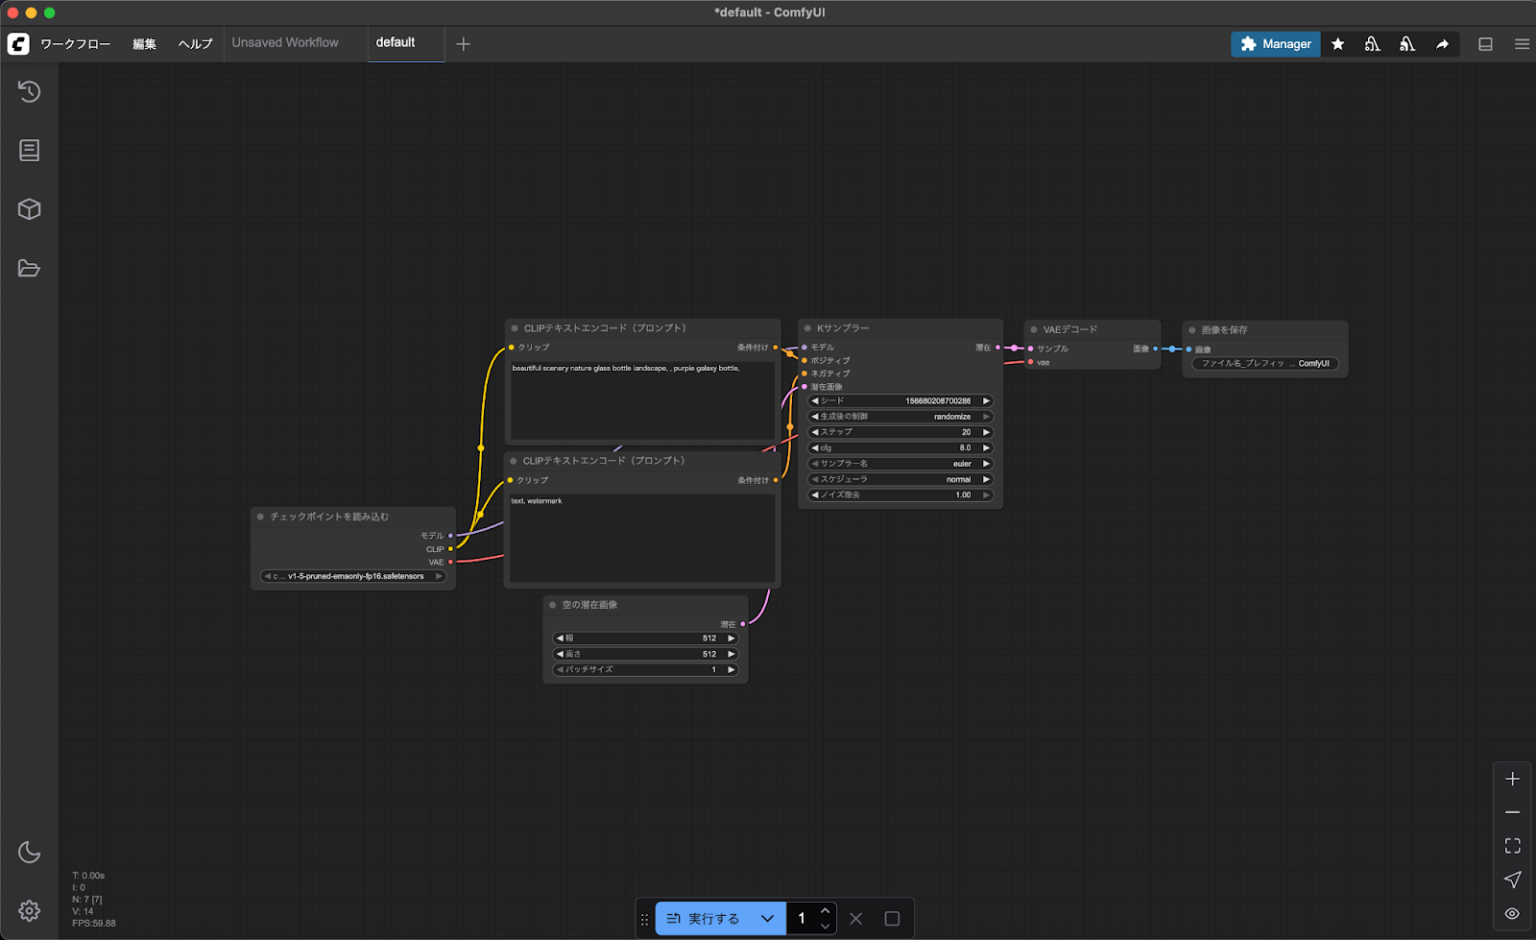Toggle link visibility with the eye icon
1536x940 pixels.
coord(1512,913)
